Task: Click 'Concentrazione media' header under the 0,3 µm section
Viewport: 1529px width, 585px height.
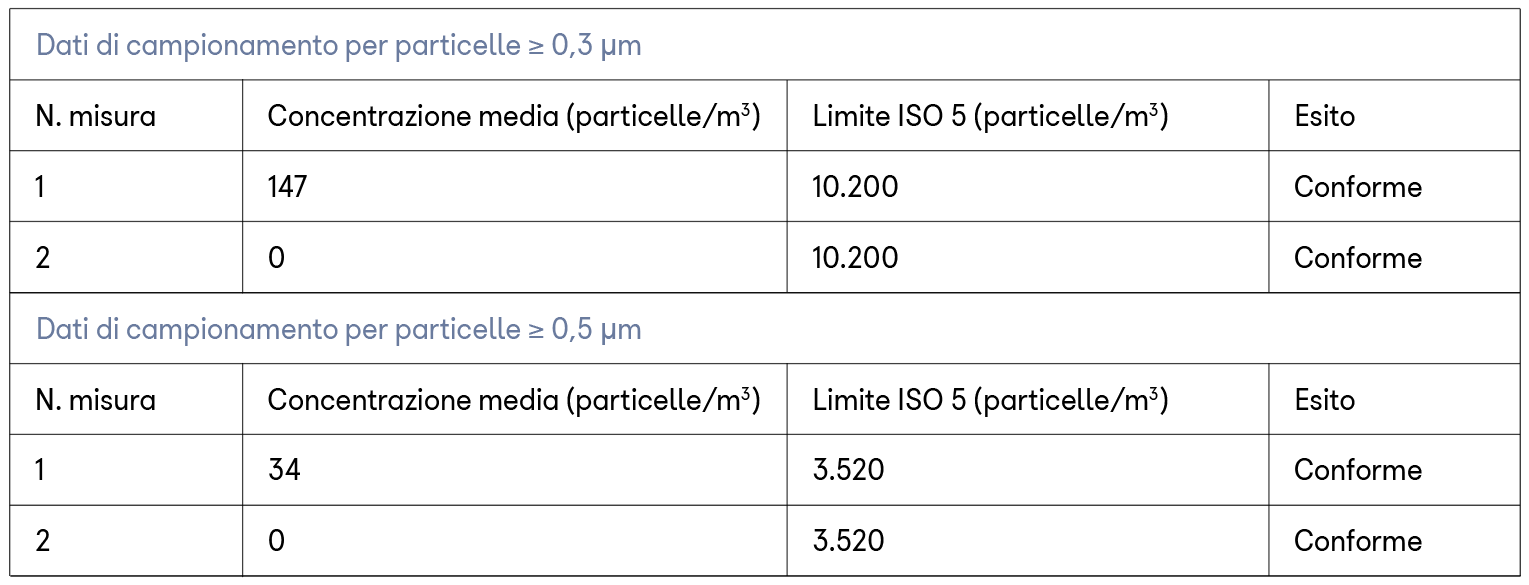Action: (514, 116)
